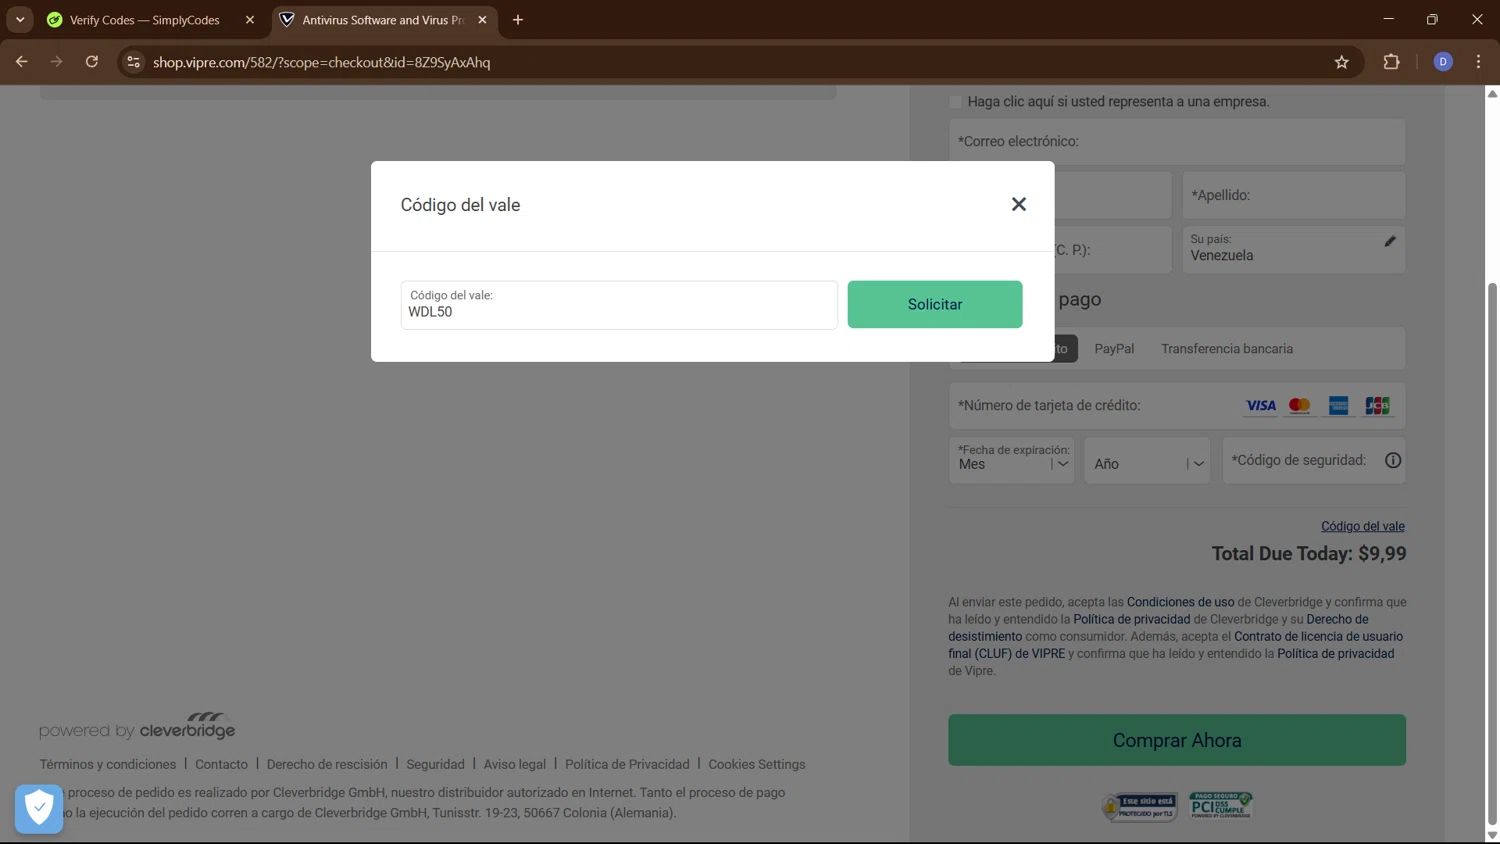Open Aviso legal footer link
Image resolution: width=1500 pixels, height=844 pixels.
[515, 764]
